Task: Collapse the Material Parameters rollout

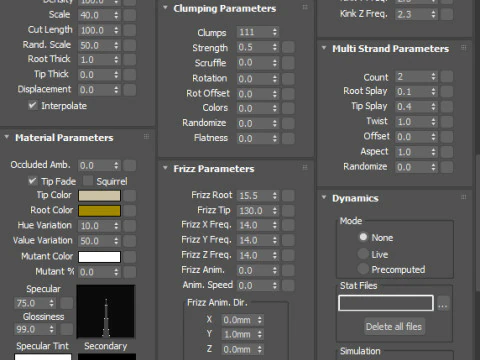Action: pos(7,137)
